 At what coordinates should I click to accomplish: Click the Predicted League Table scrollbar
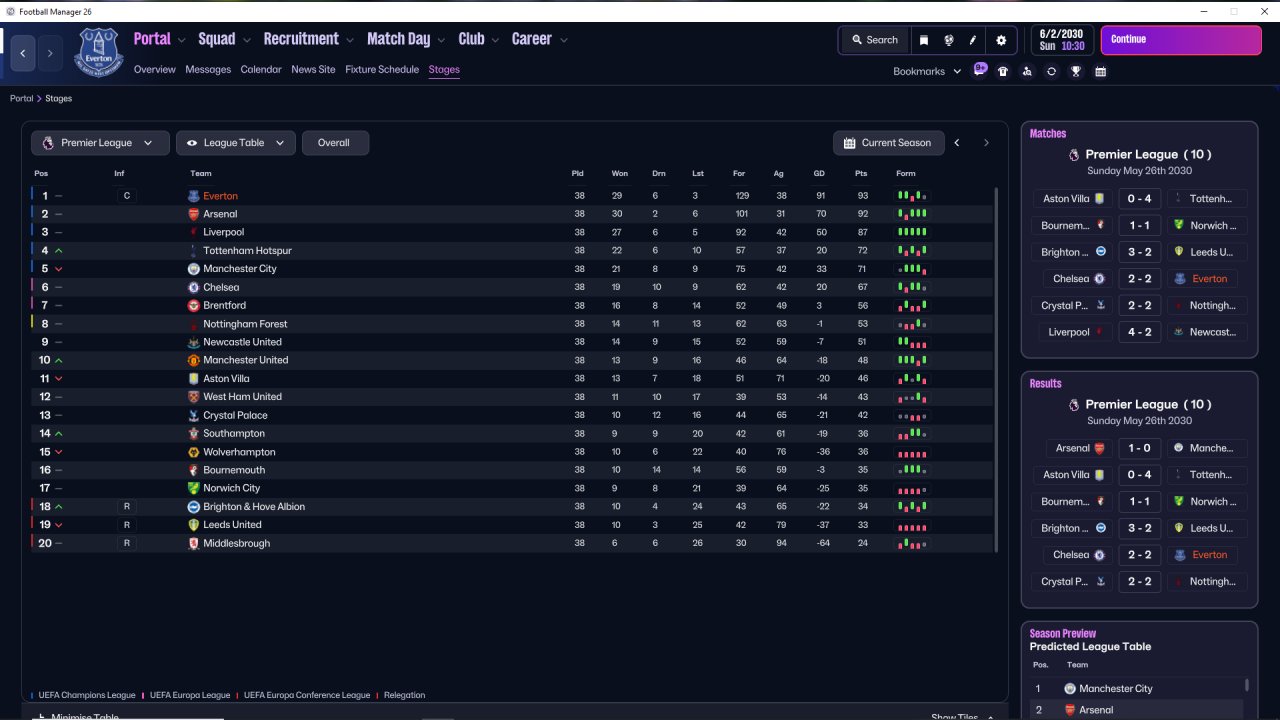(x=1246, y=685)
